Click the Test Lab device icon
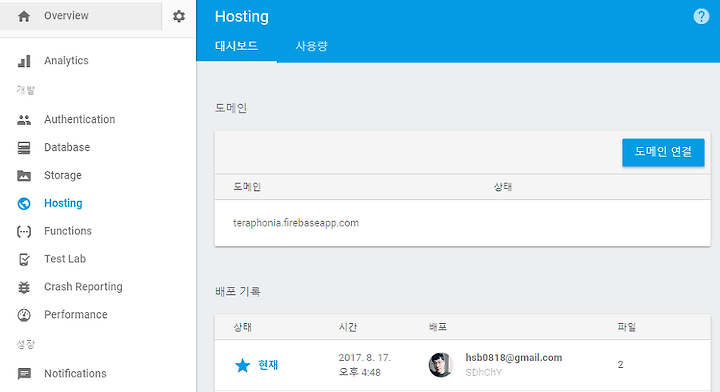 click(24, 259)
